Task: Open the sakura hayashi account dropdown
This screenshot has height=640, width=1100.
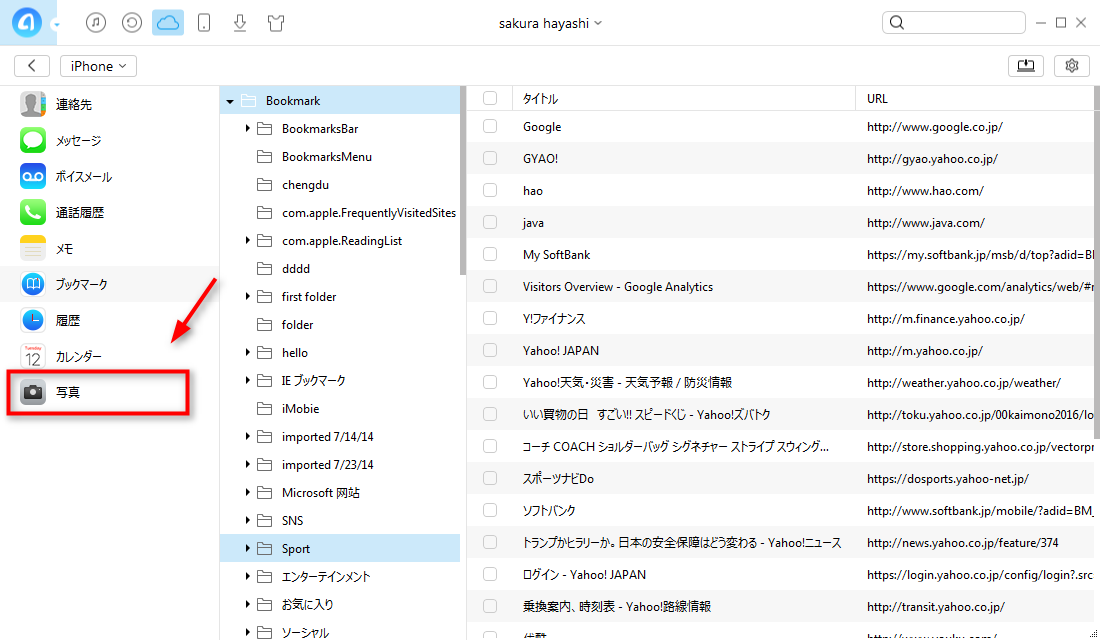Action: click(550, 23)
